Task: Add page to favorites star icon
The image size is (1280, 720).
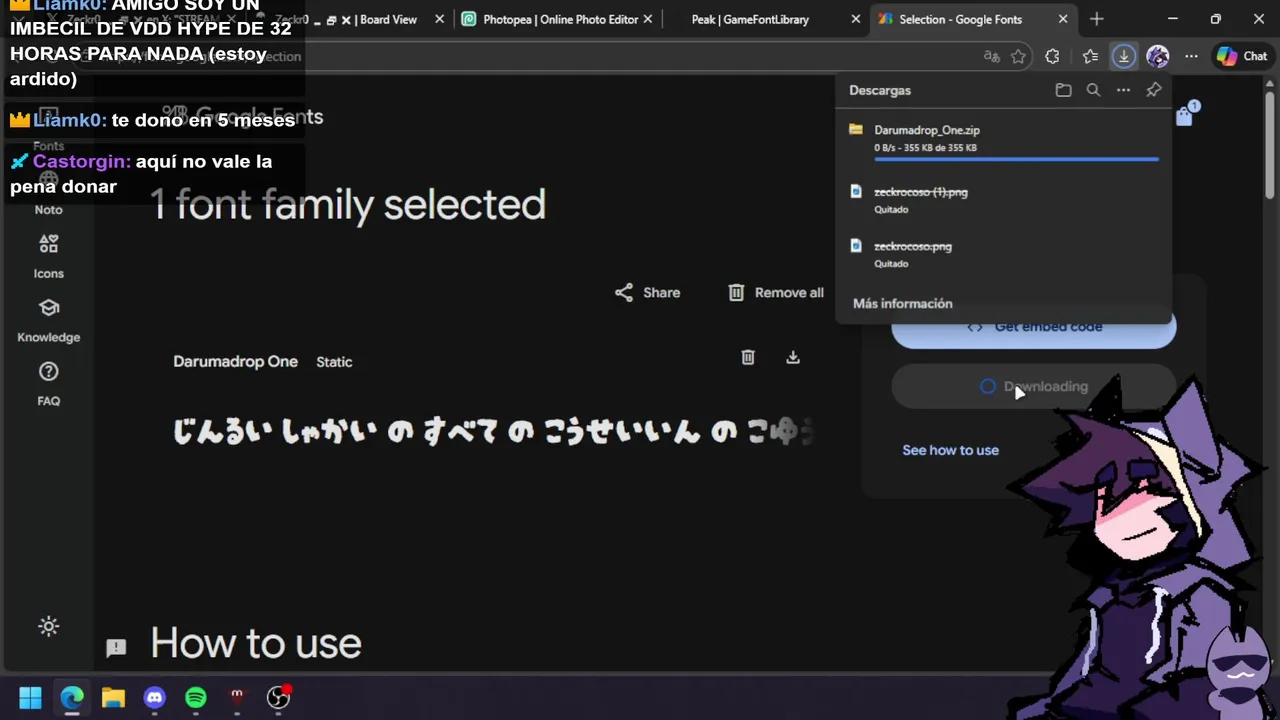Action: point(1018,56)
